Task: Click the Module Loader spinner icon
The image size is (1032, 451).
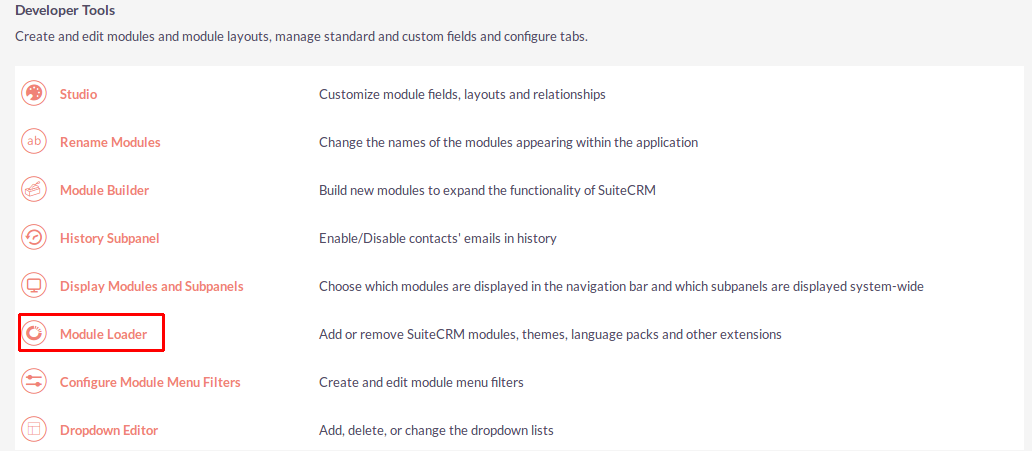Action: 33,334
